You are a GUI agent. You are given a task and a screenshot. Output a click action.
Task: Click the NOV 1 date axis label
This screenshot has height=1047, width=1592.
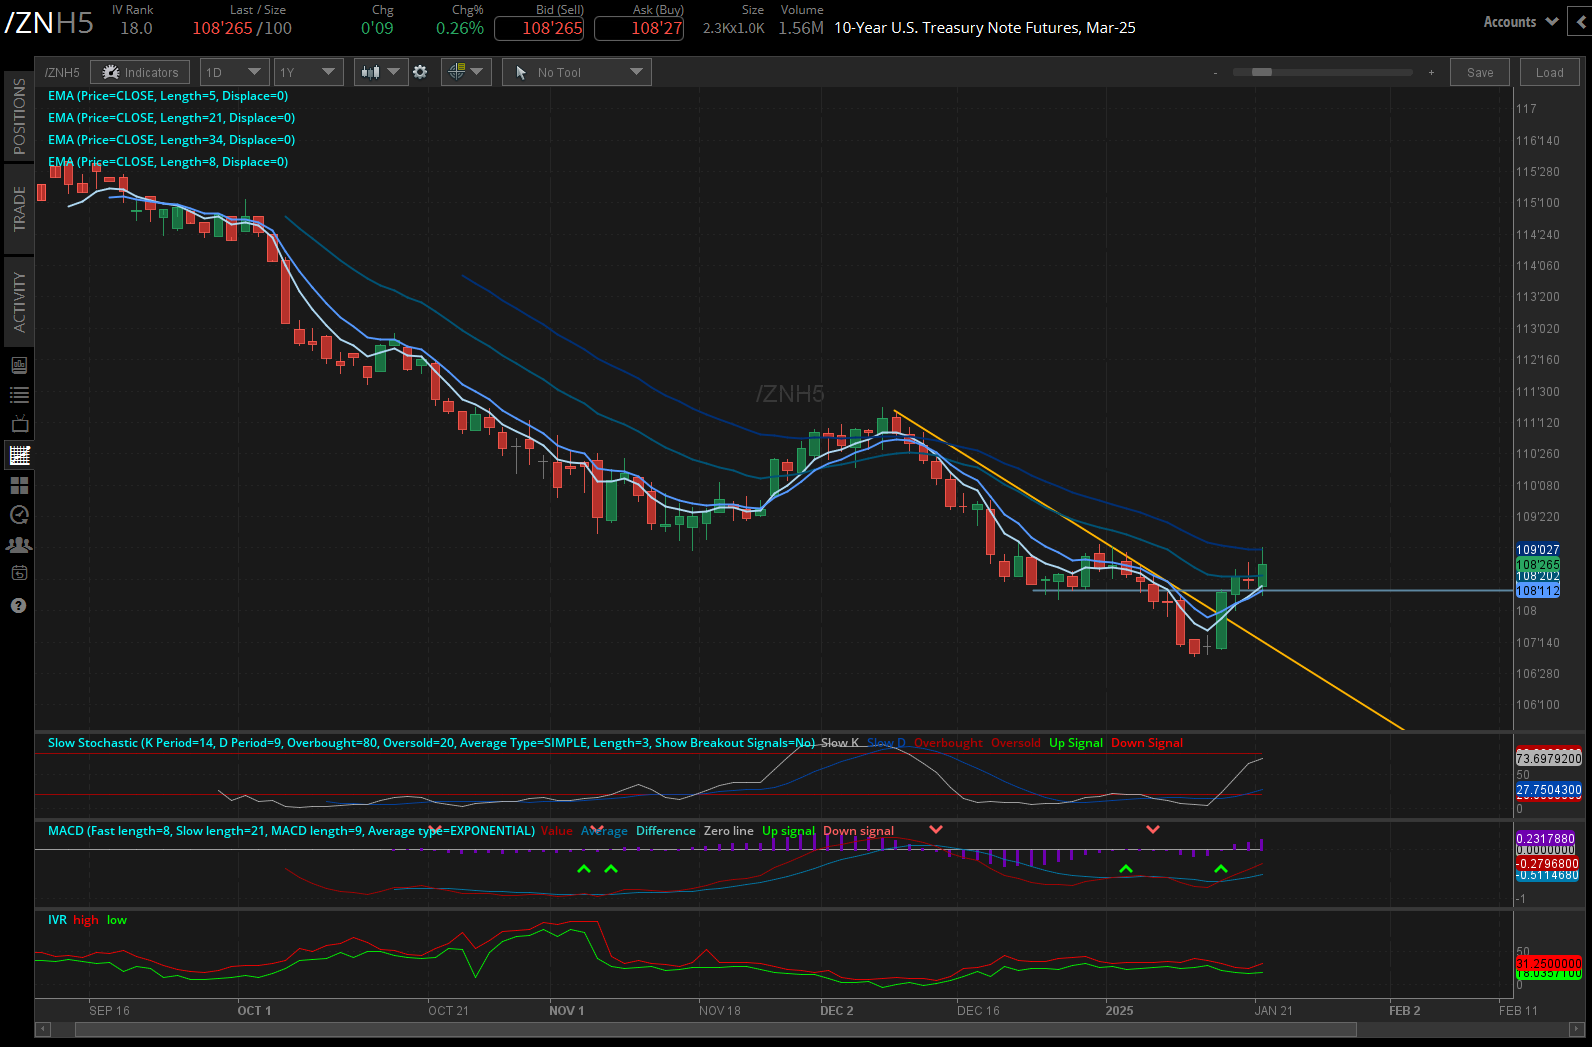[566, 1011]
